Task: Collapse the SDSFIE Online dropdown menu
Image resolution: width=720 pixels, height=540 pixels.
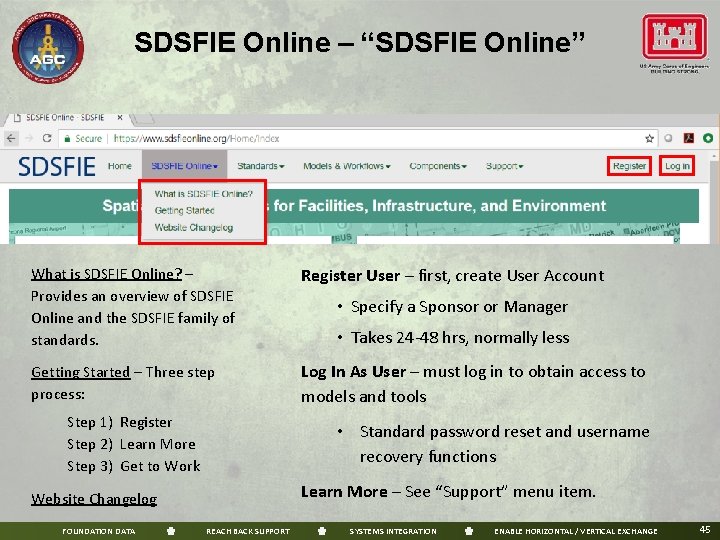Action: click(185, 166)
